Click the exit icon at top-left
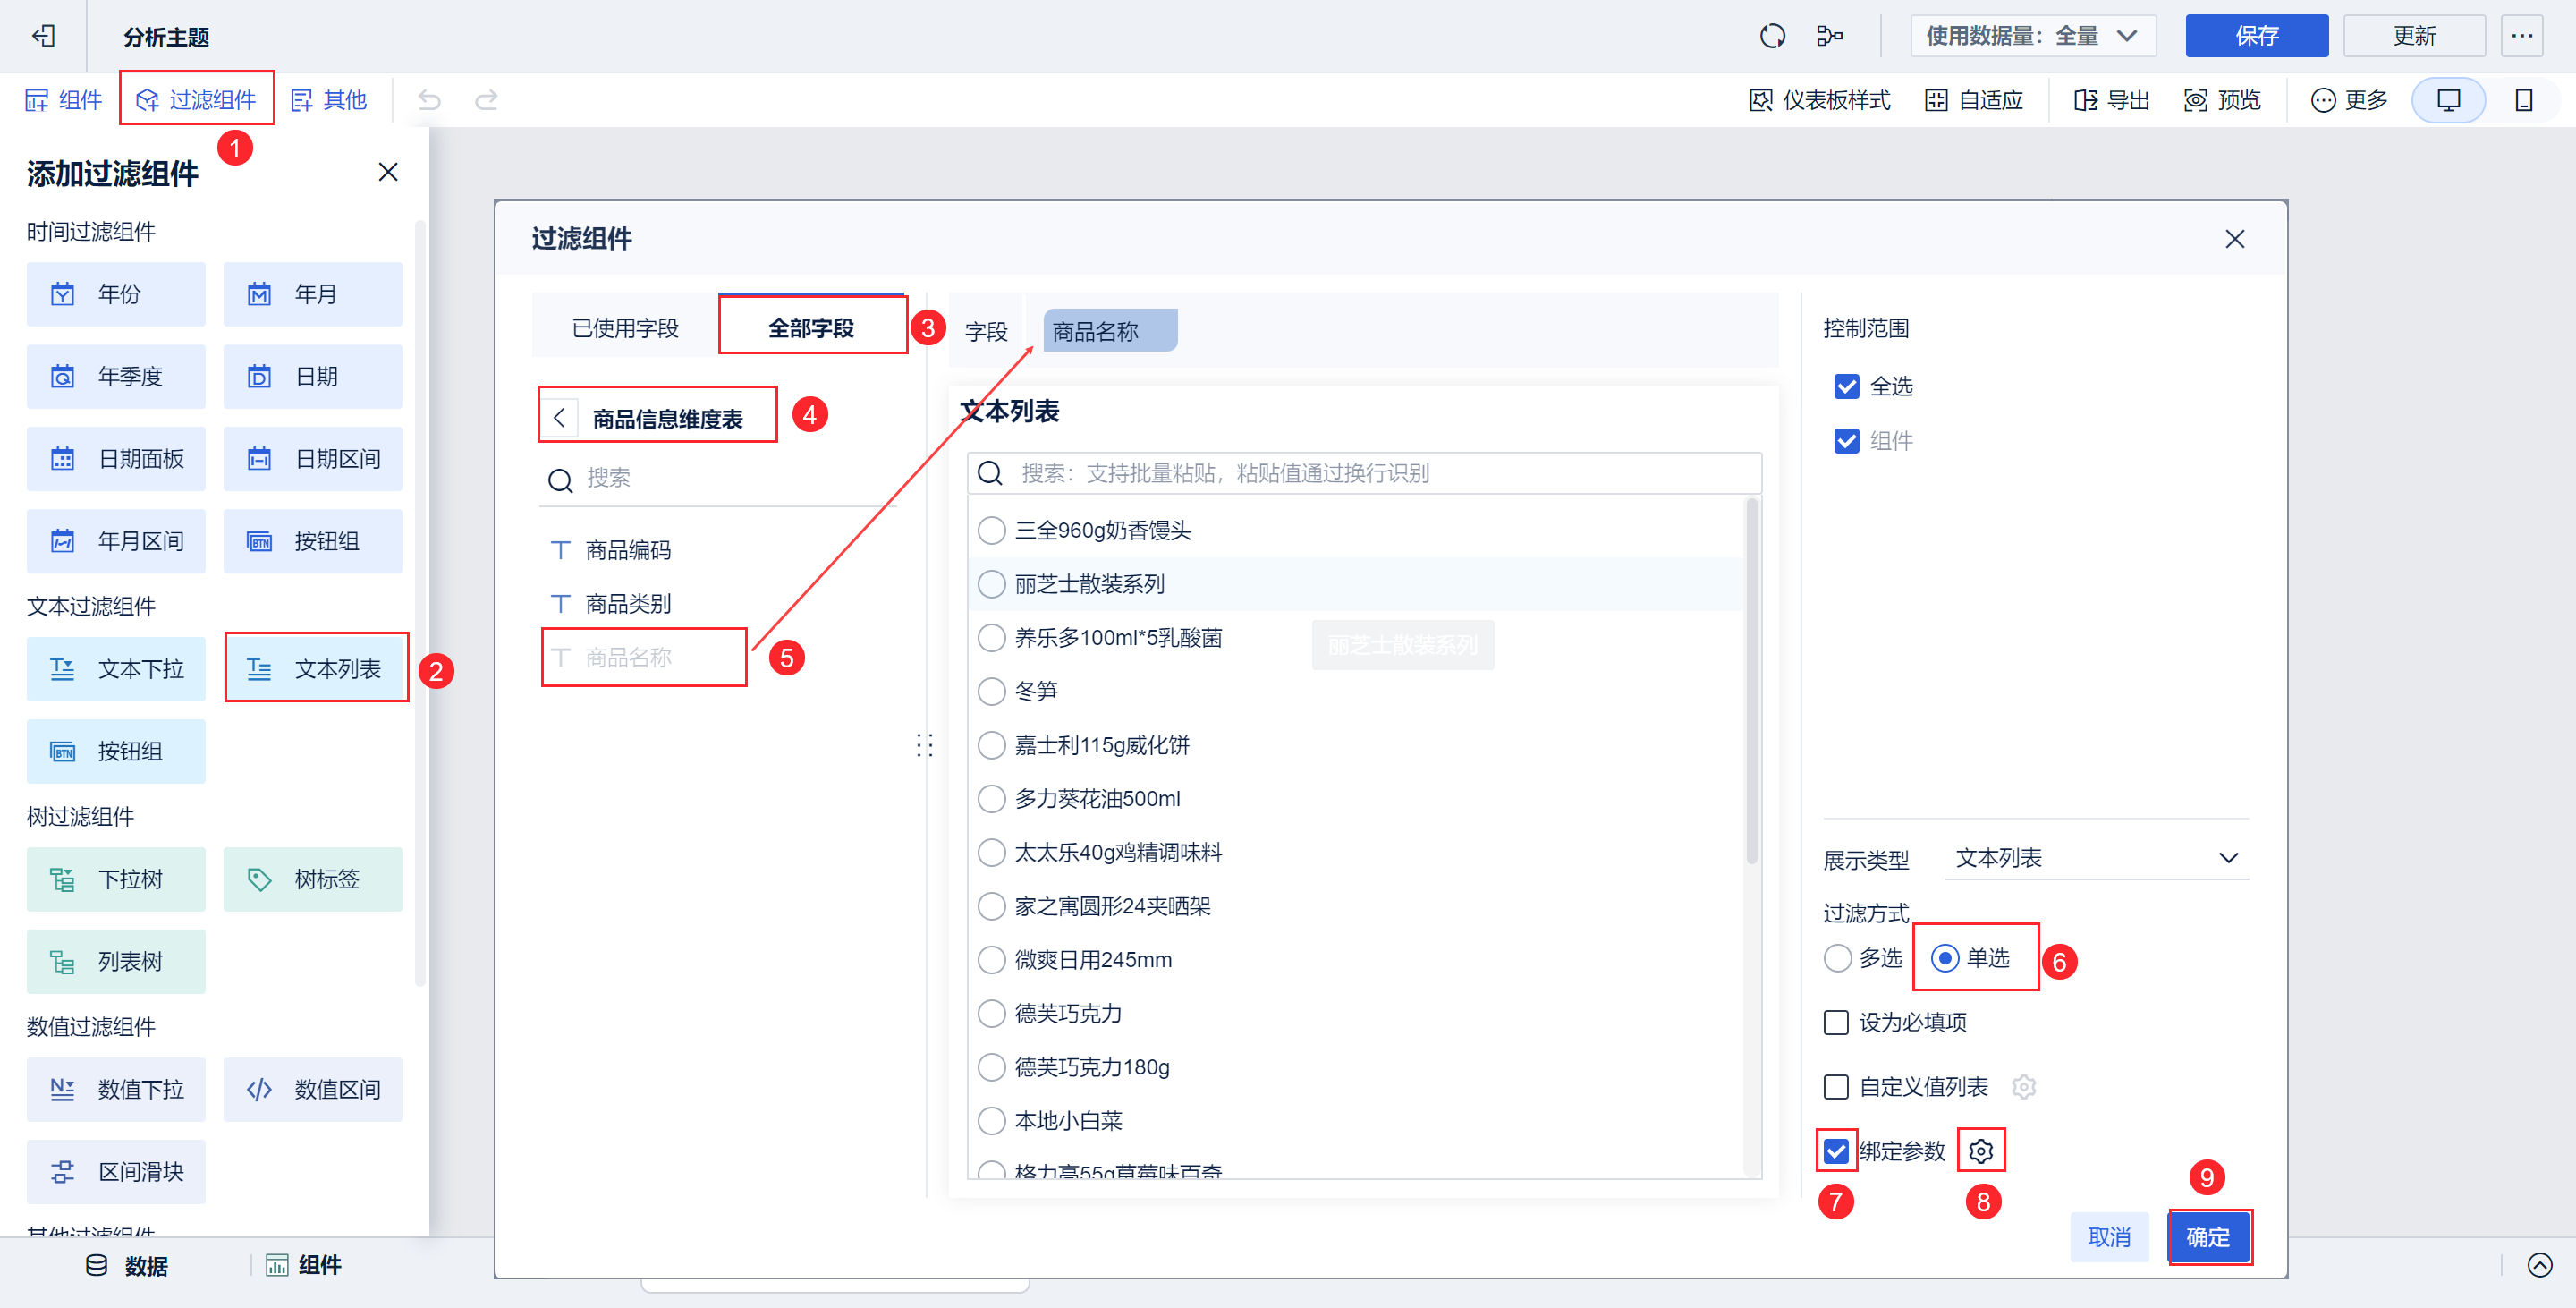The height and width of the screenshot is (1308, 2576). [x=43, y=36]
